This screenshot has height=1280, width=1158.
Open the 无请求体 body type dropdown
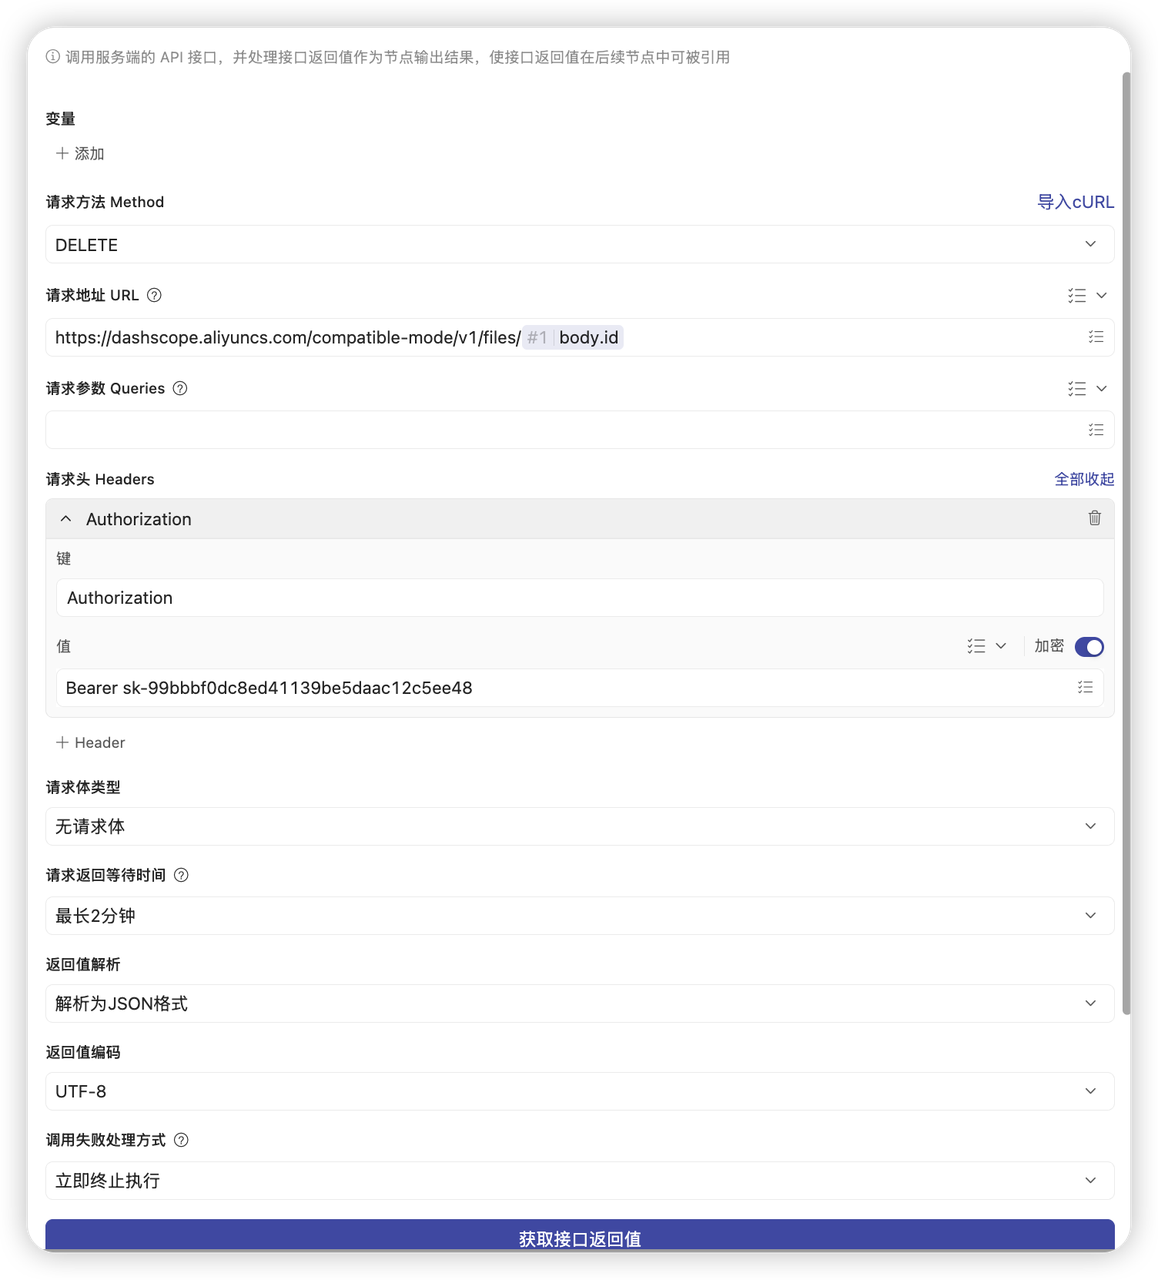tap(579, 826)
